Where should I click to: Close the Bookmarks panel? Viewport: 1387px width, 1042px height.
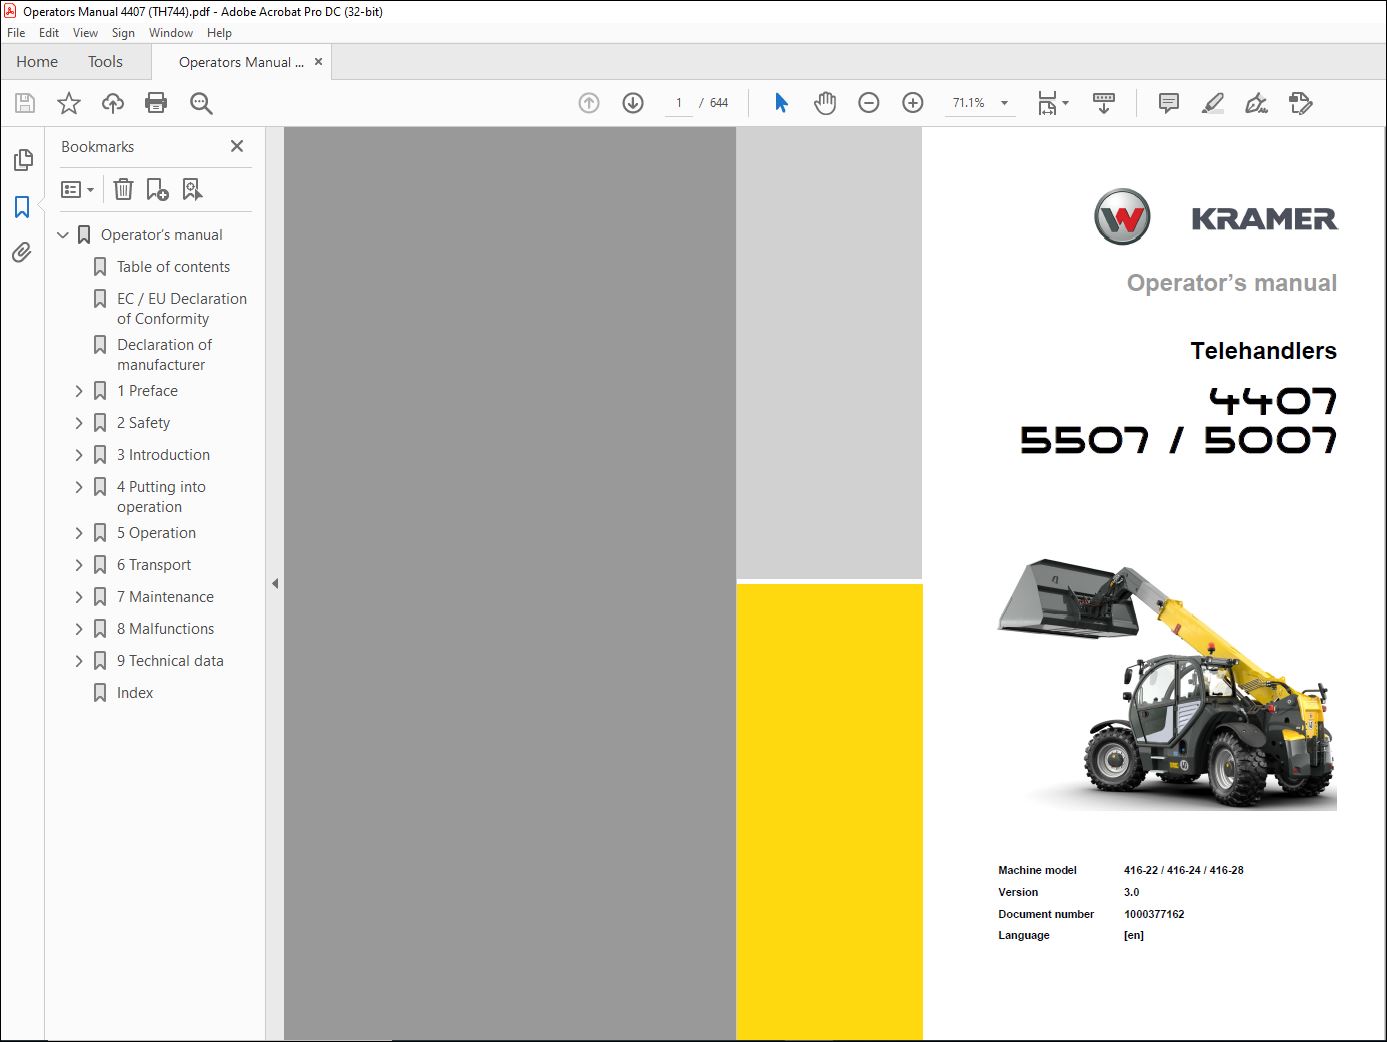point(237,146)
